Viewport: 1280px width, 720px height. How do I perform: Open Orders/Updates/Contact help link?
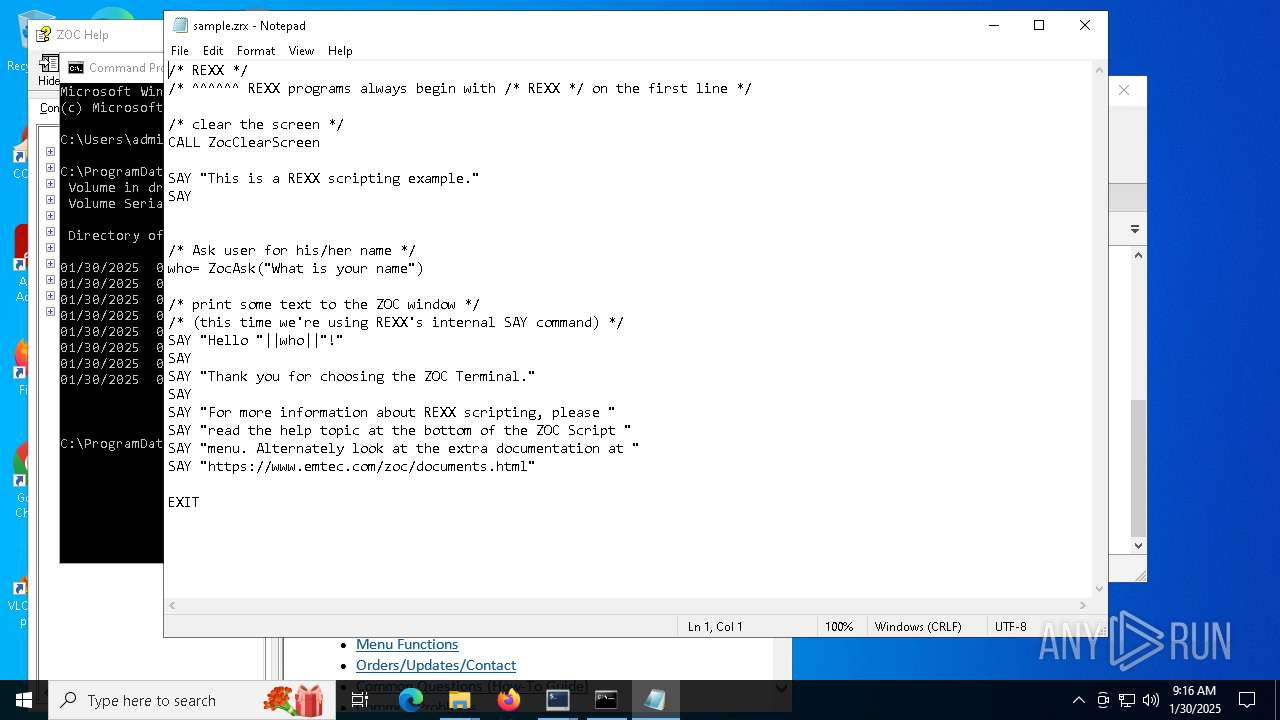click(x=436, y=665)
